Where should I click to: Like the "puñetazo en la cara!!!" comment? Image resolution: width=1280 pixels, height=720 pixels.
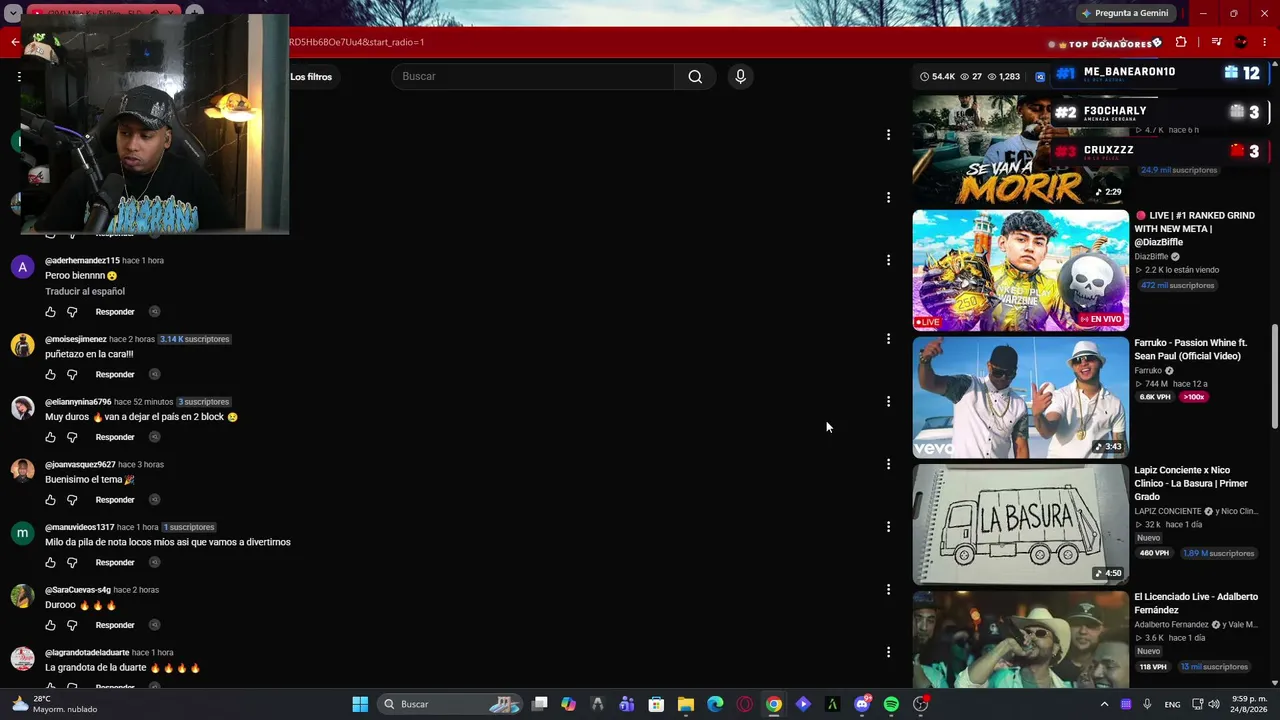(x=51, y=375)
